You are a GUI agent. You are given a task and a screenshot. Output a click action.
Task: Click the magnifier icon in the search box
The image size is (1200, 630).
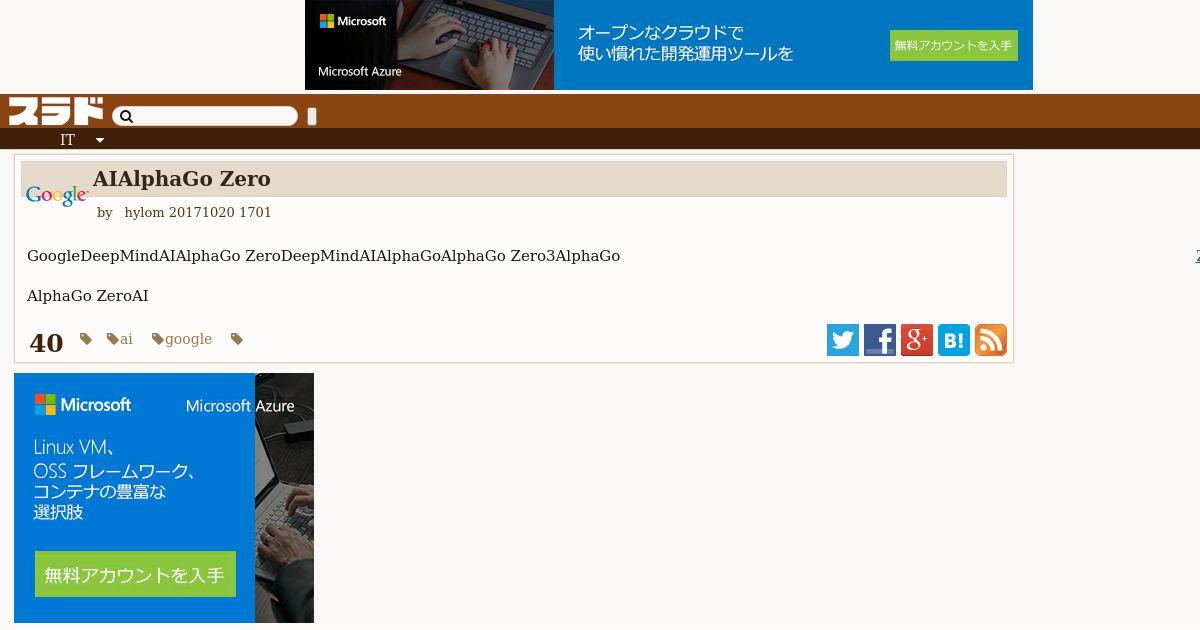click(126, 117)
